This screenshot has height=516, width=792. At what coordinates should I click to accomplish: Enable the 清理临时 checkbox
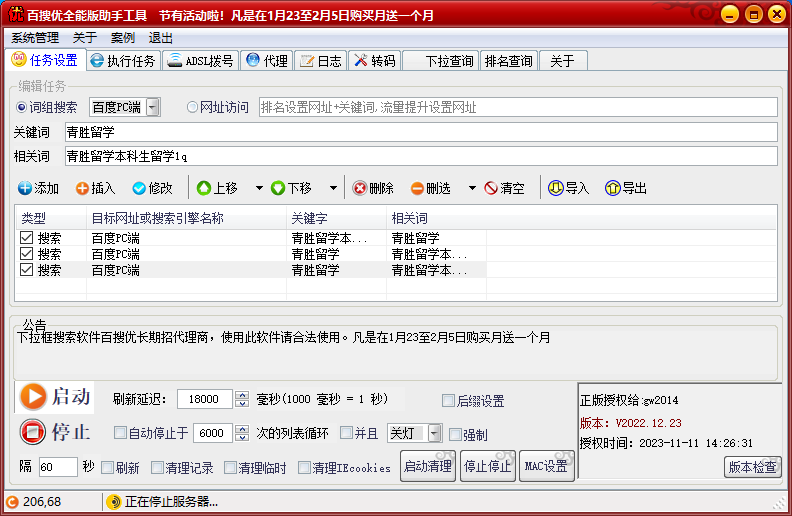(230, 468)
